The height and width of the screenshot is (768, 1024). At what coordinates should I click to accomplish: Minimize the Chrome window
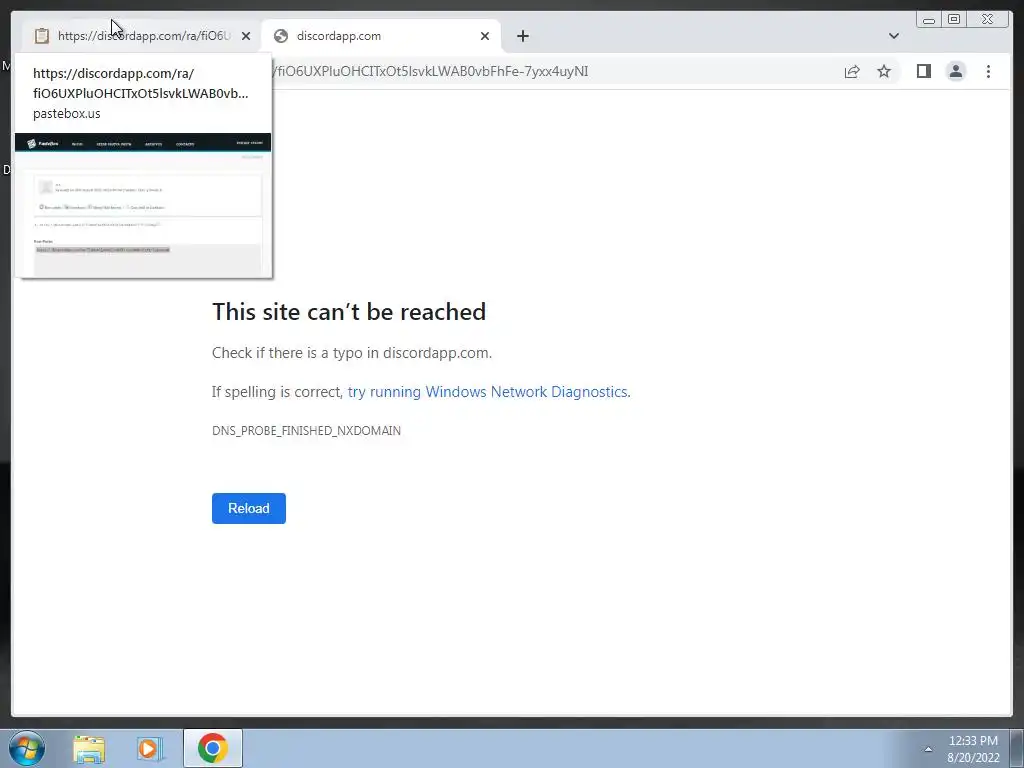click(x=929, y=20)
